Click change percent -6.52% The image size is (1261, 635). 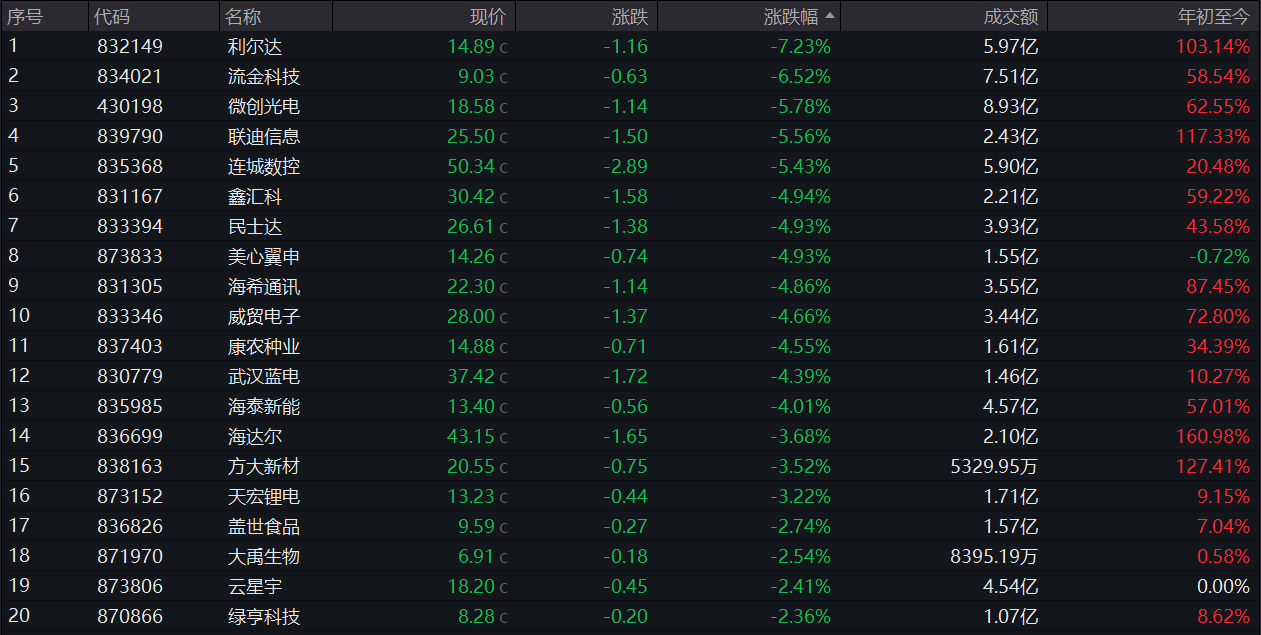800,76
